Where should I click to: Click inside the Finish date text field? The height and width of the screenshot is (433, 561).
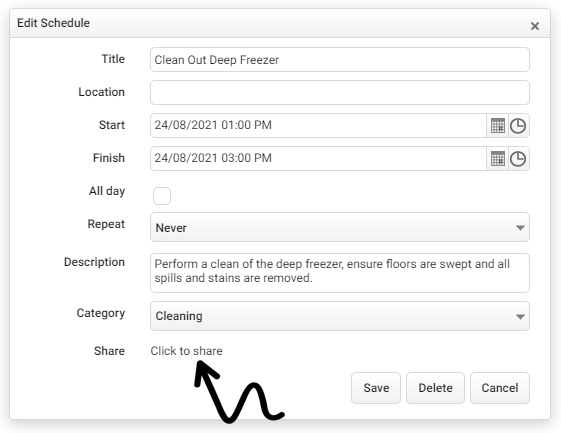tap(318, 159)
